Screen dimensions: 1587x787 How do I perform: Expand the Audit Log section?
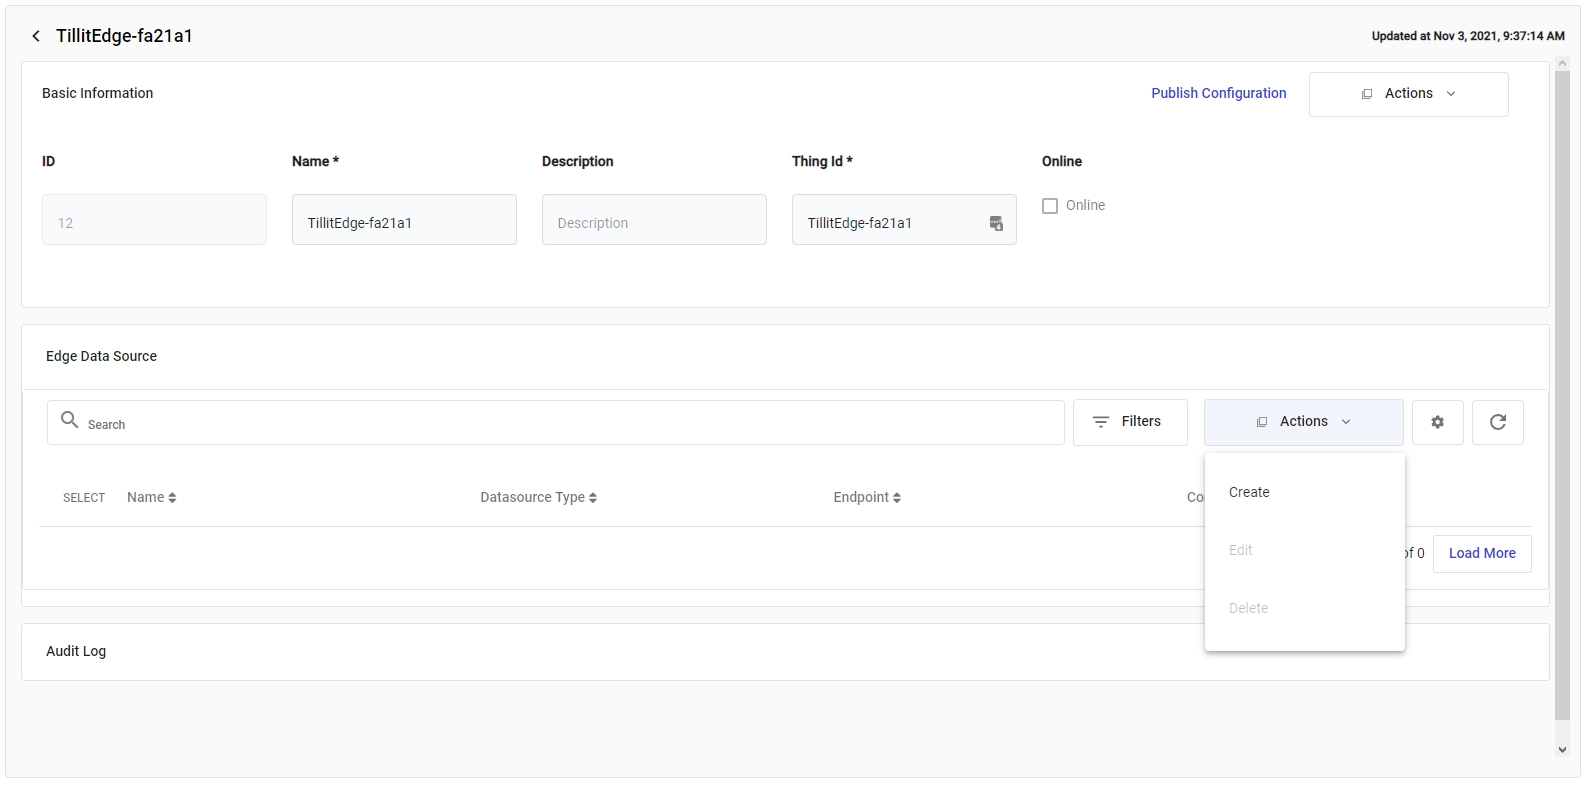point(76,651)
